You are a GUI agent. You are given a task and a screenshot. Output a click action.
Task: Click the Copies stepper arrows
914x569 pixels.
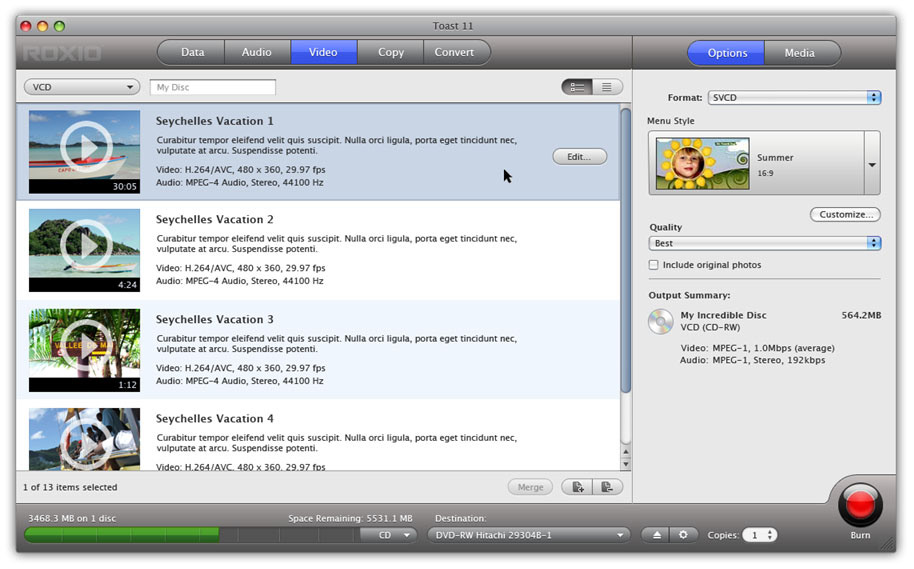[x=770, y=535]
